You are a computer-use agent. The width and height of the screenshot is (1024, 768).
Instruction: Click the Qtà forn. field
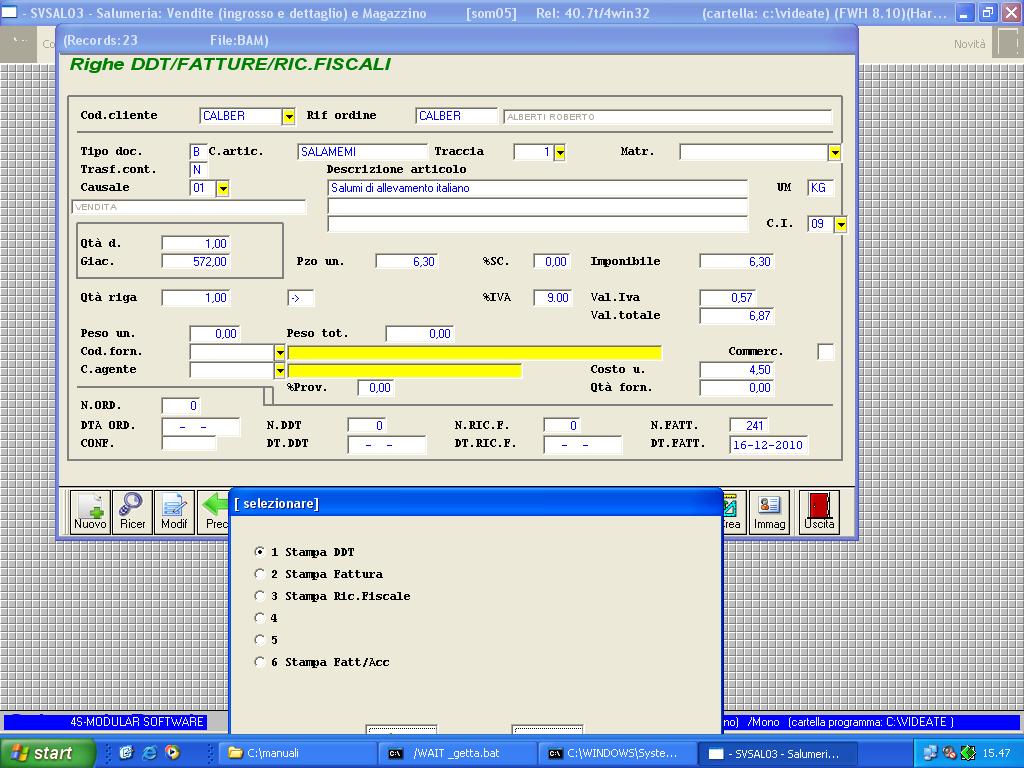point(737,388)
